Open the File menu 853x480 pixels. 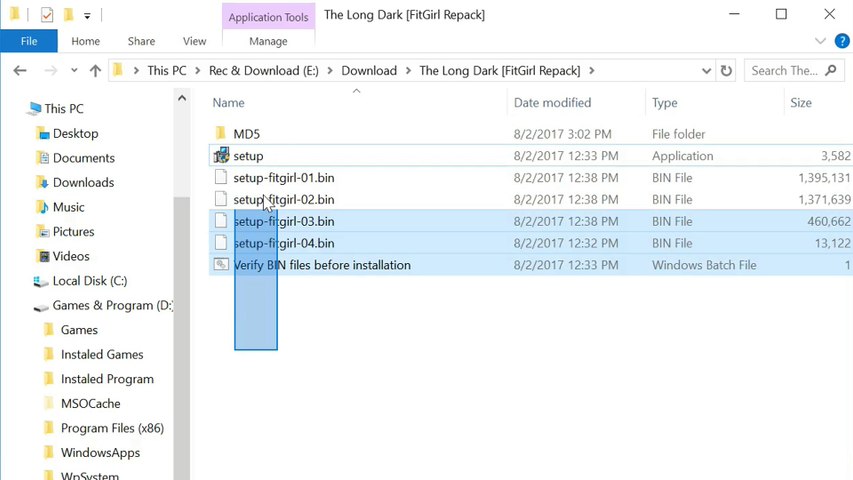pyautogui.click(x=29, y=41)
